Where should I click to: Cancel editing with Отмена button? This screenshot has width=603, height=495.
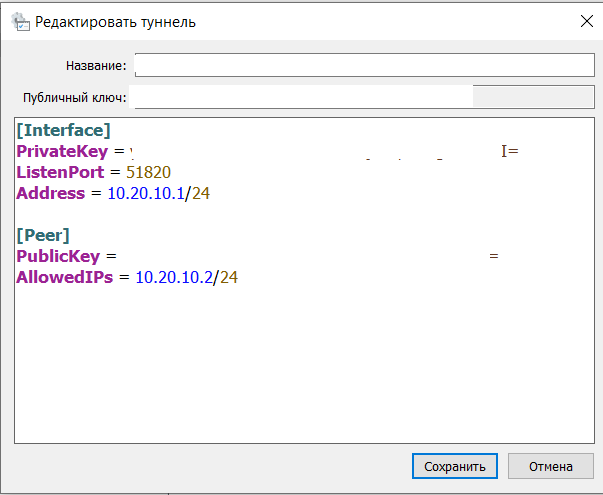[551, 466]
